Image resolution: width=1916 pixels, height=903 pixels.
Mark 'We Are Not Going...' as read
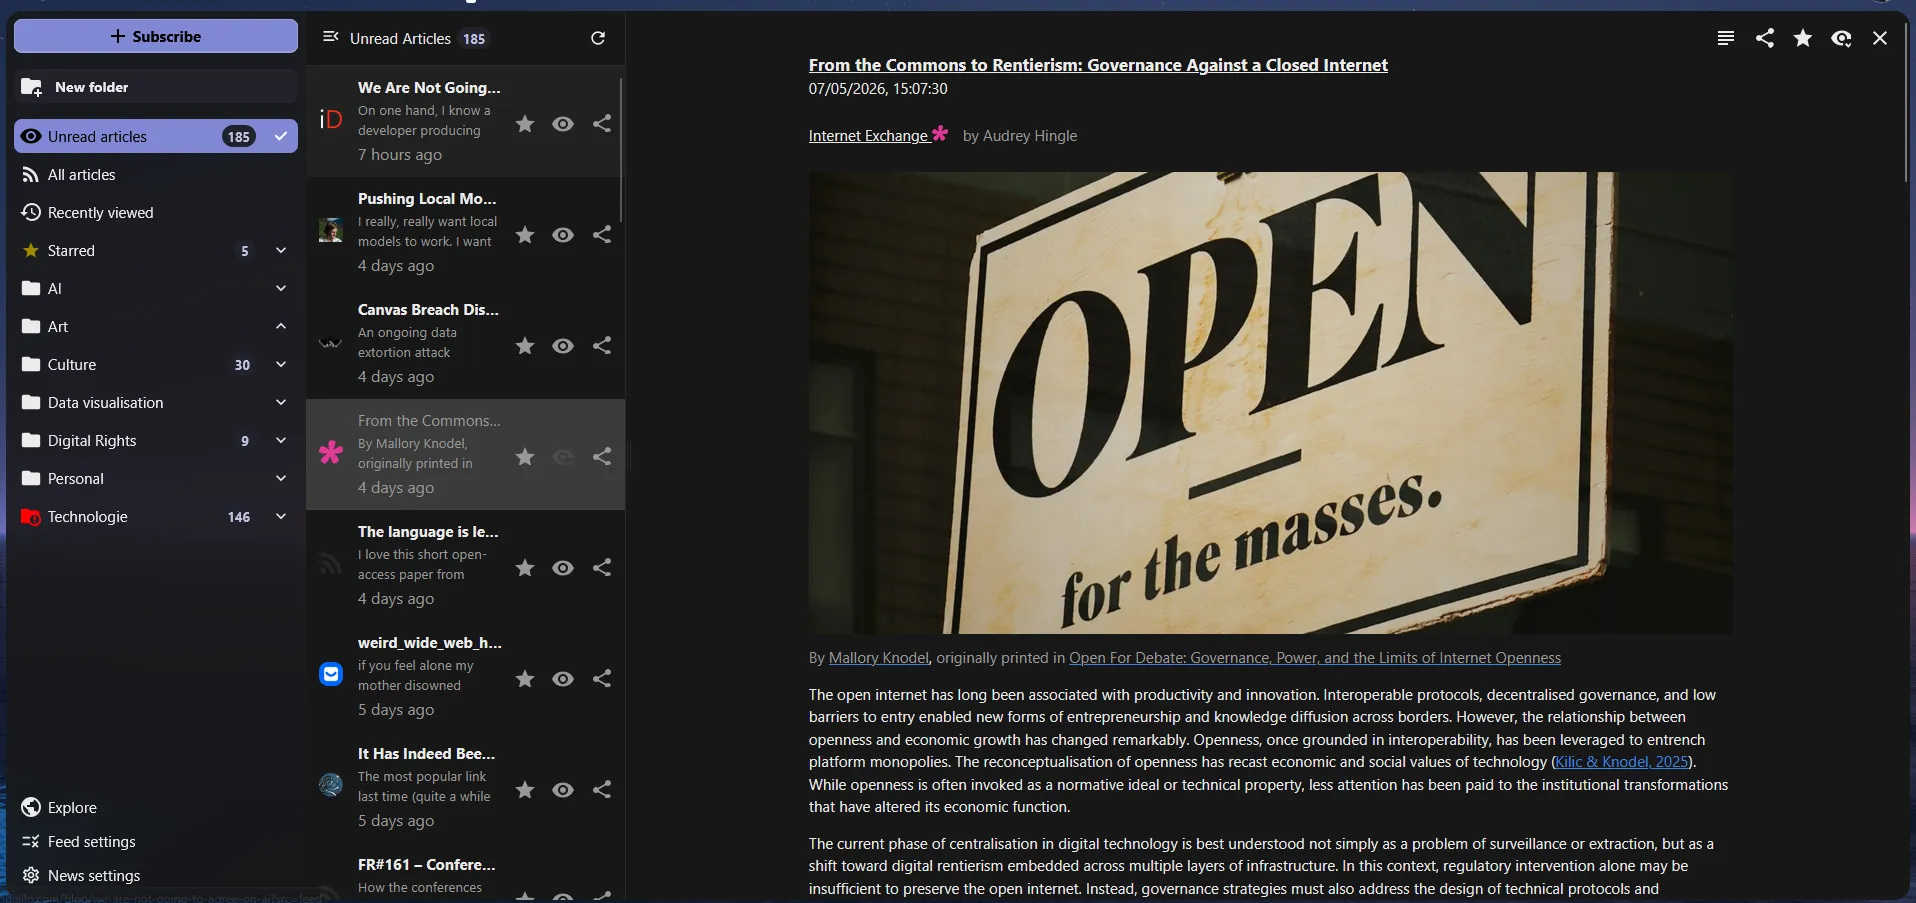tap(564, 124)
